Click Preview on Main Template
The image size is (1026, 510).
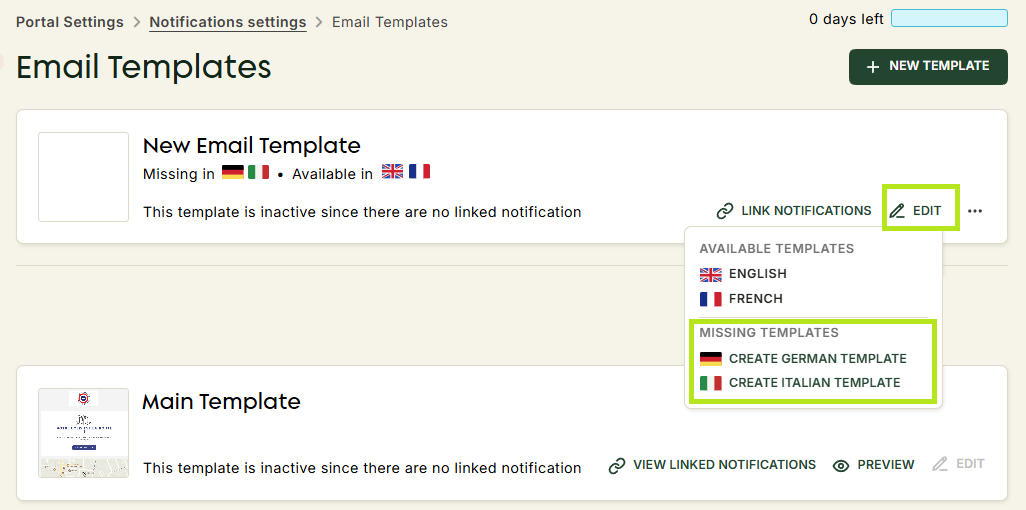point(874,465)
